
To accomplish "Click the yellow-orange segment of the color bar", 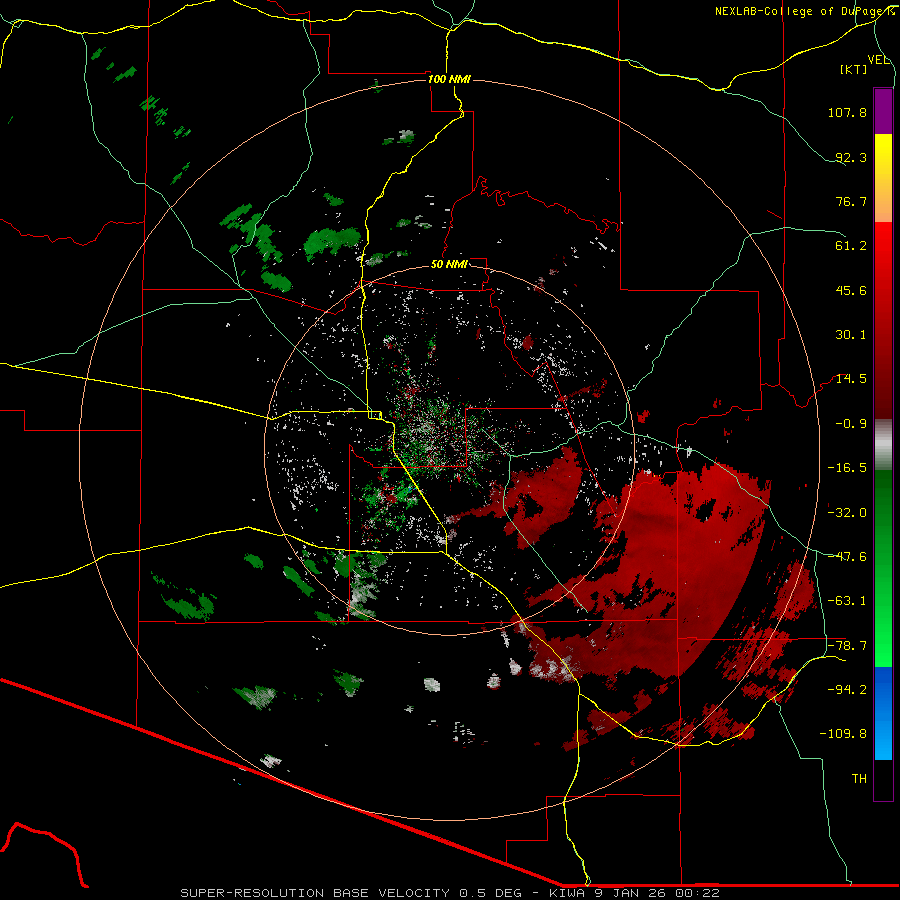I will coord(883,178).
